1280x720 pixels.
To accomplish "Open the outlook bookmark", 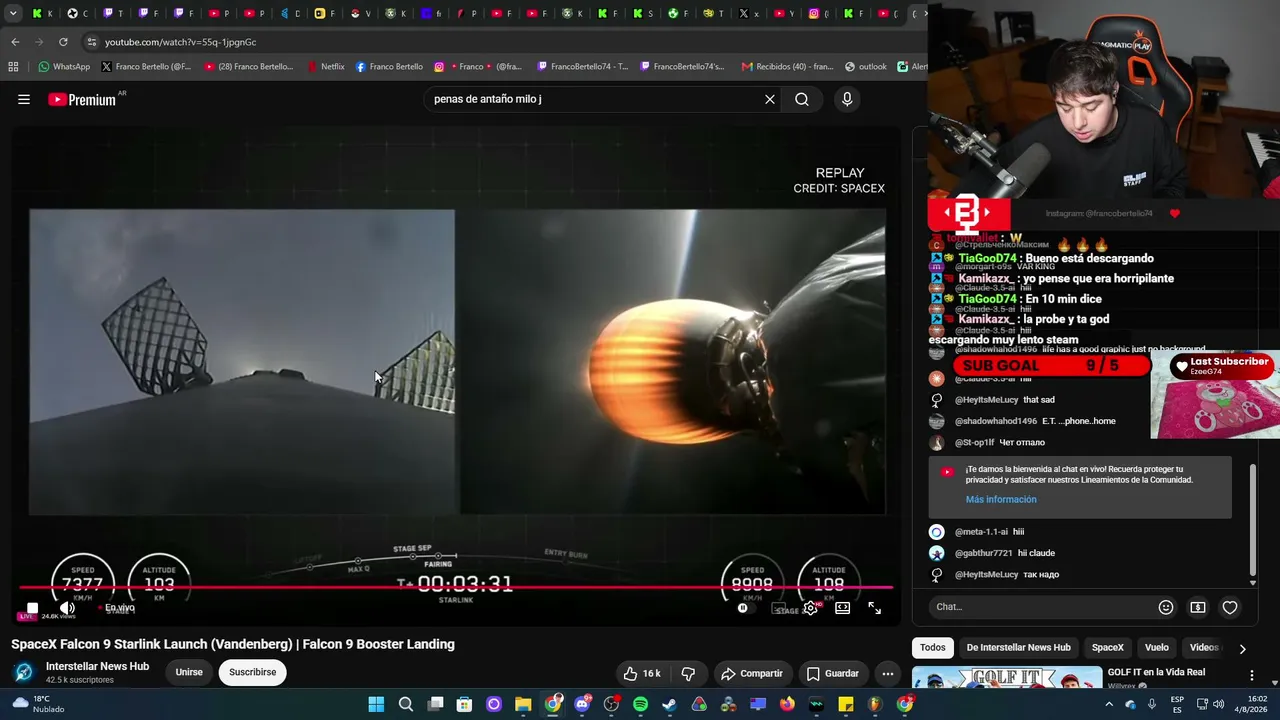I will tap(865, 67).
